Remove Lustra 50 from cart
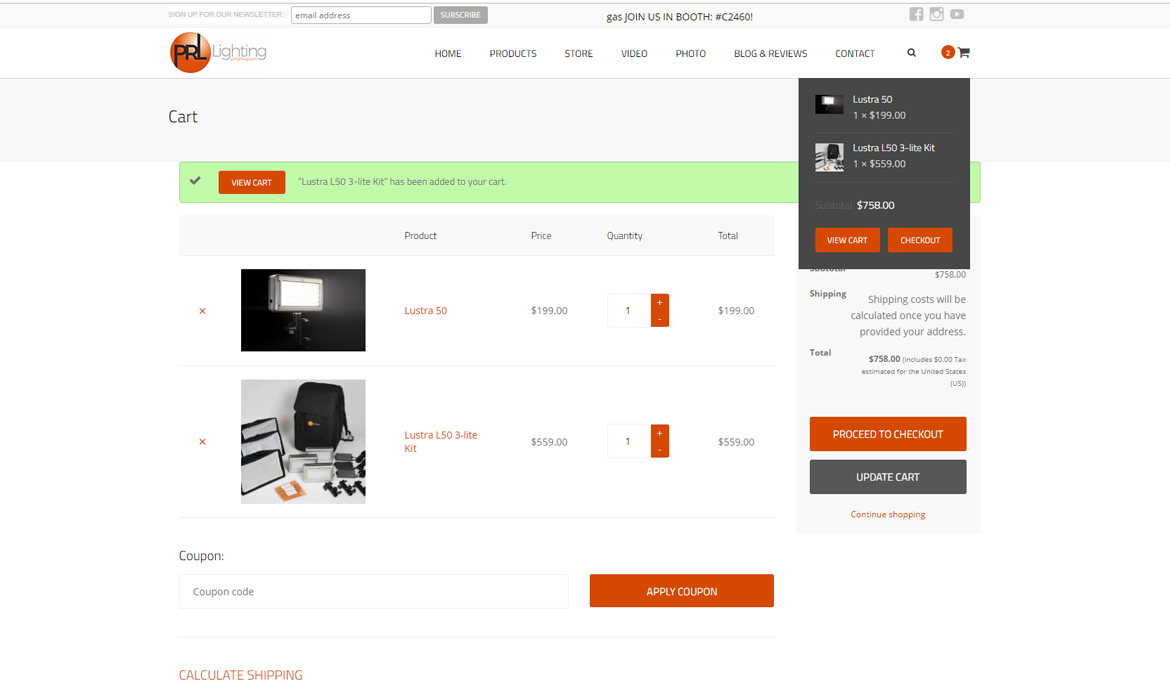This screenshot has height=700, width=1170. [202, 311]
